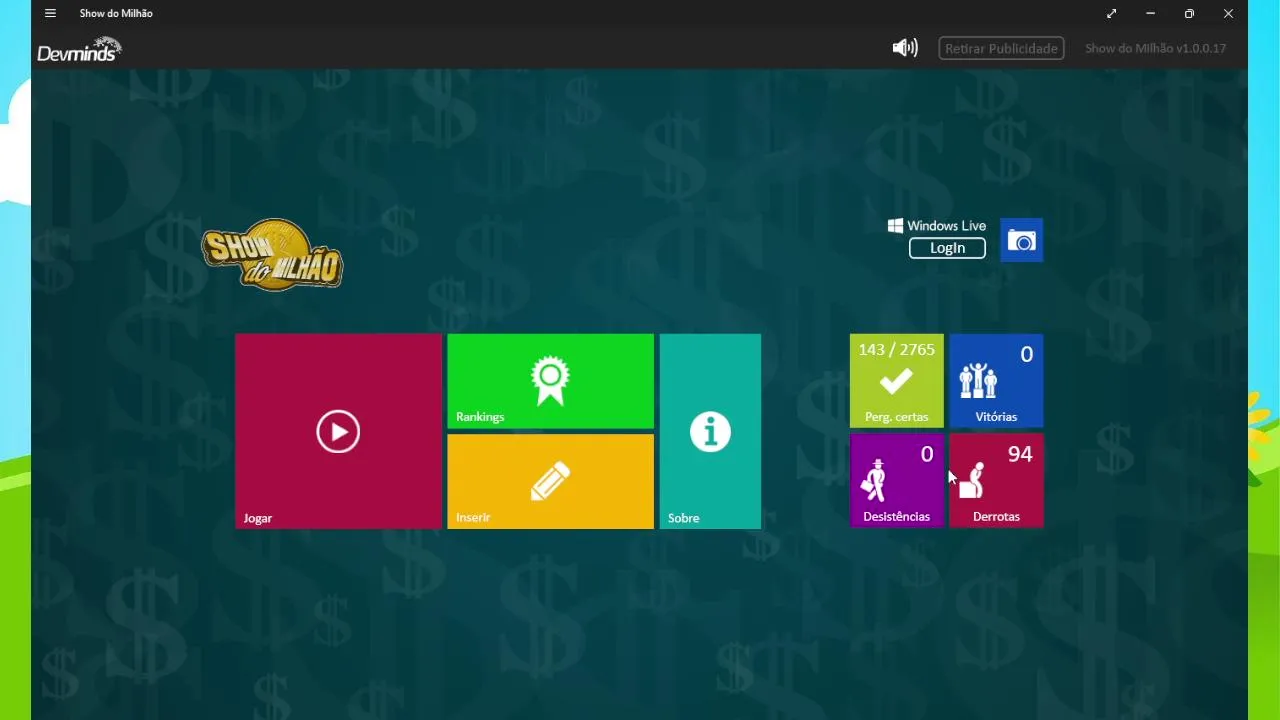Minimize the Show do Milhão window
This screenshot has width=1280, height=720.
[1151, 14]
